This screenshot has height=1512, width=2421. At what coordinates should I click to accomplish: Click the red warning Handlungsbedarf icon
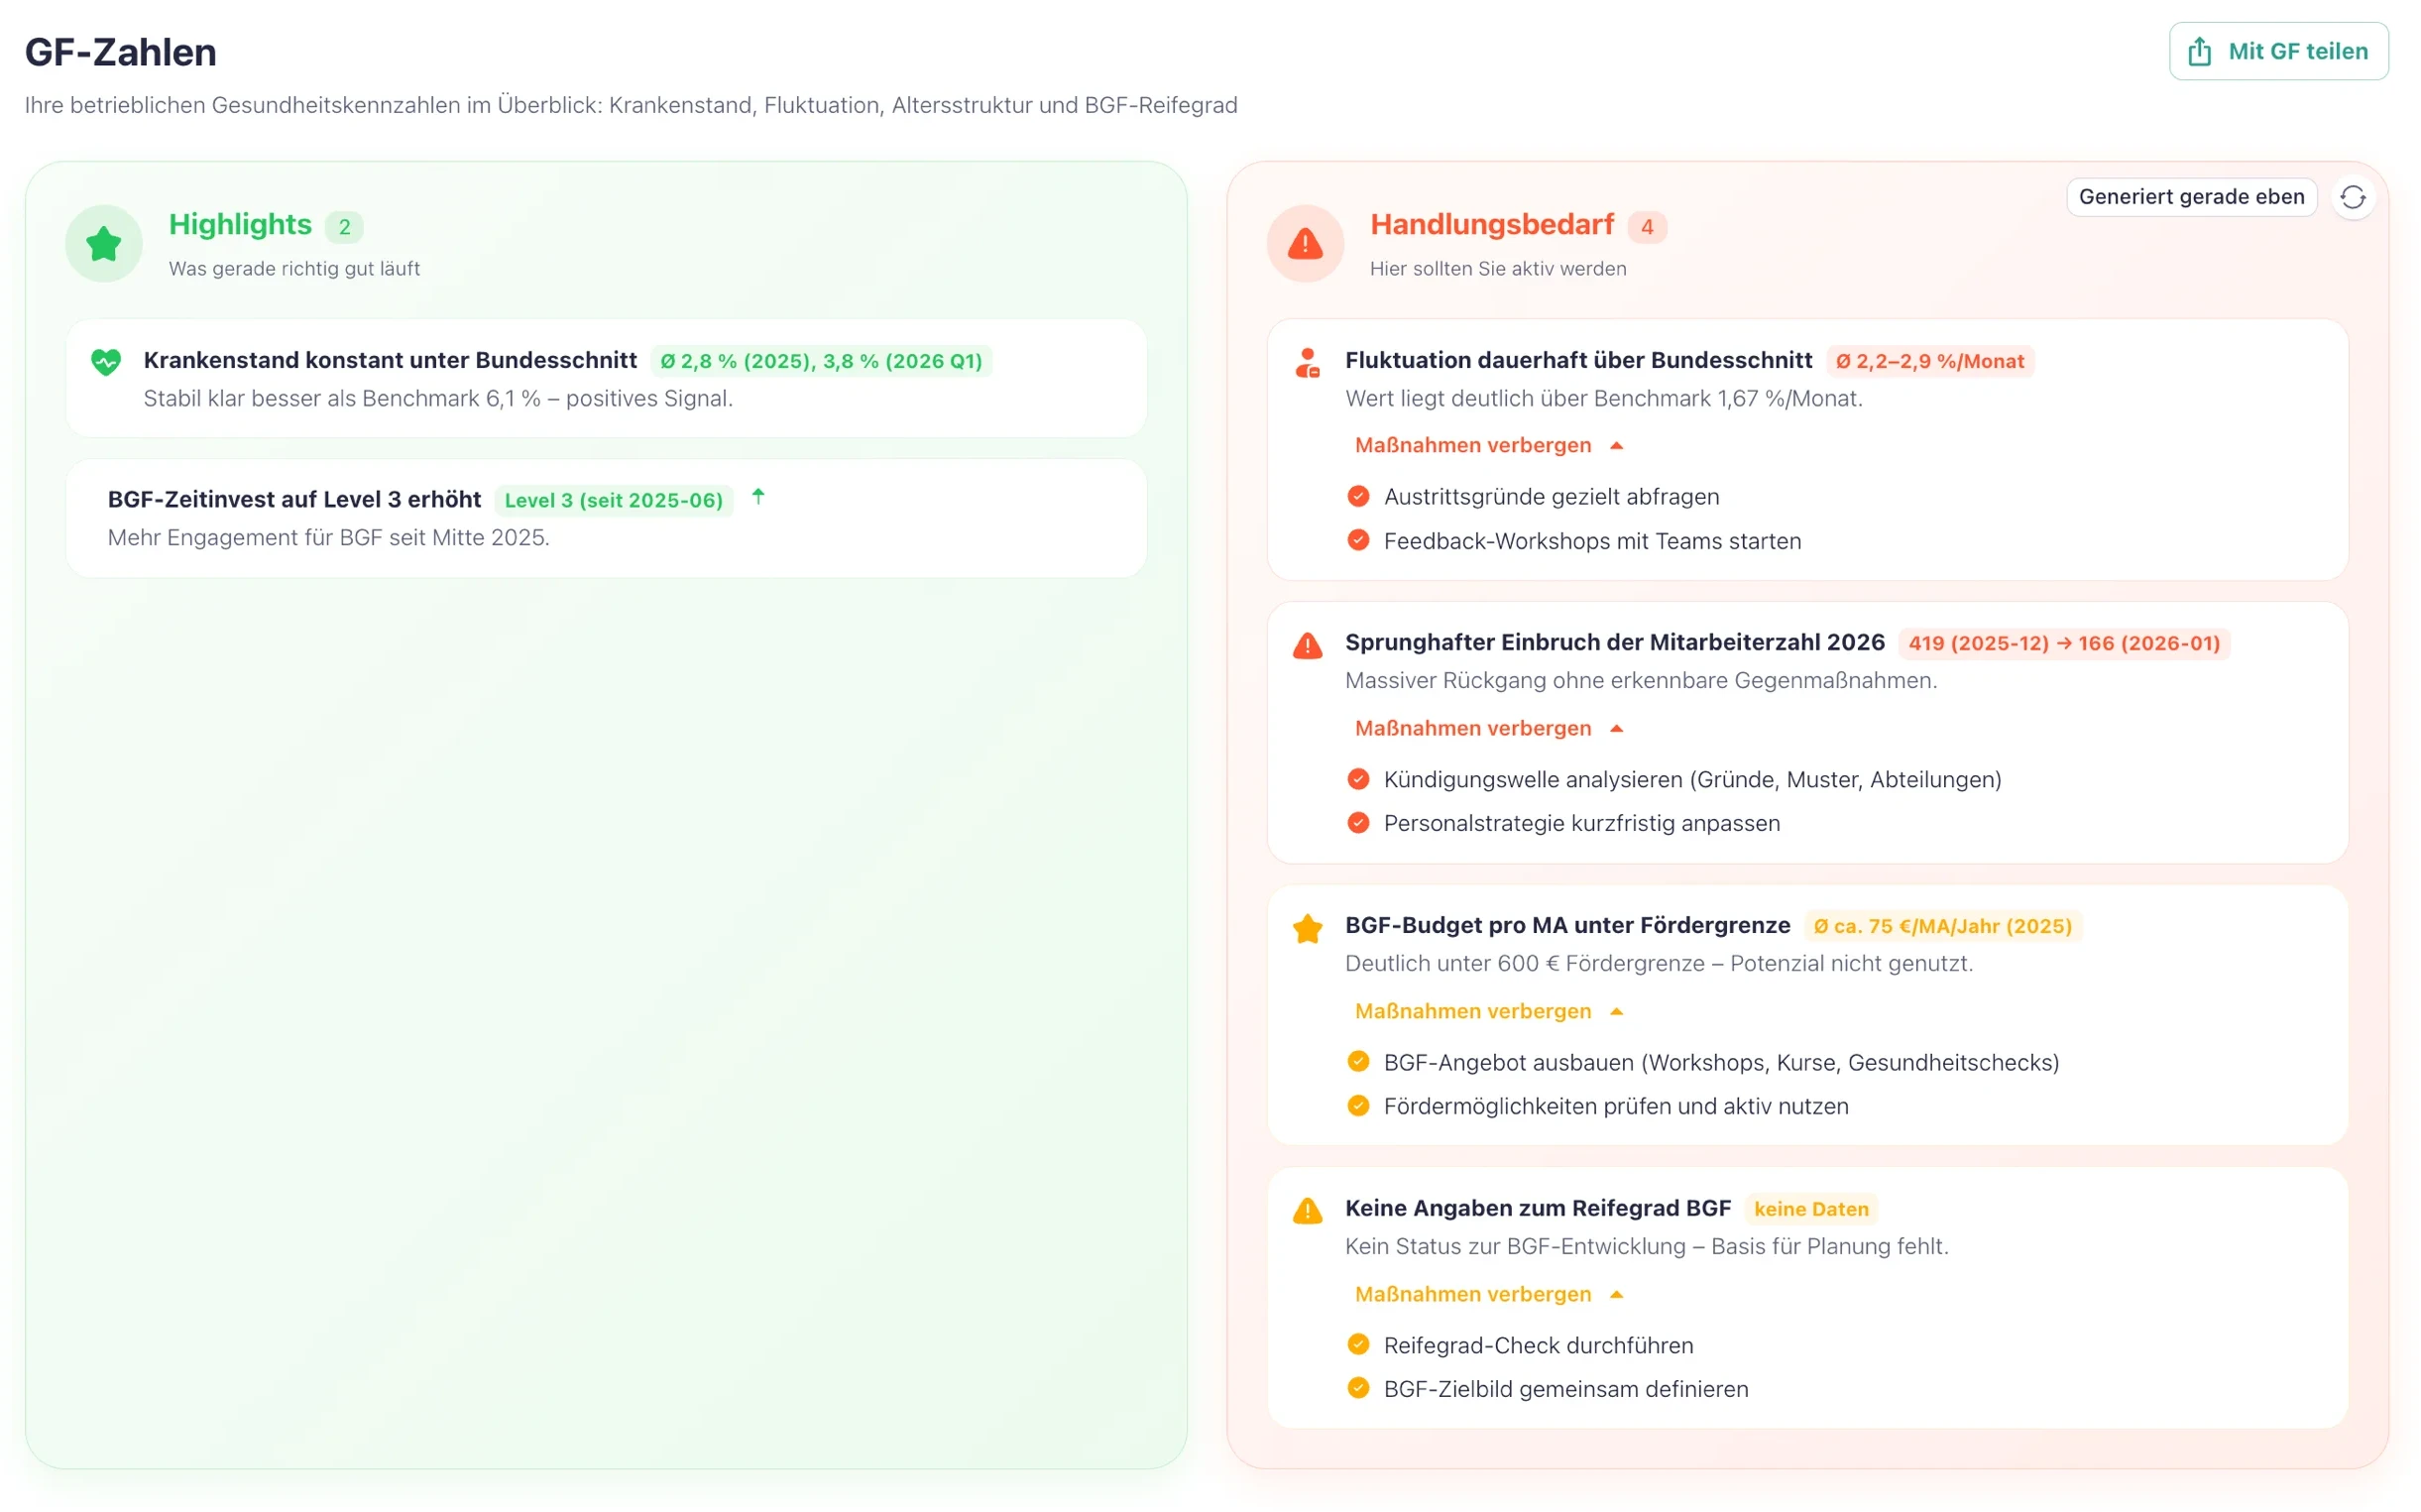1305,243
